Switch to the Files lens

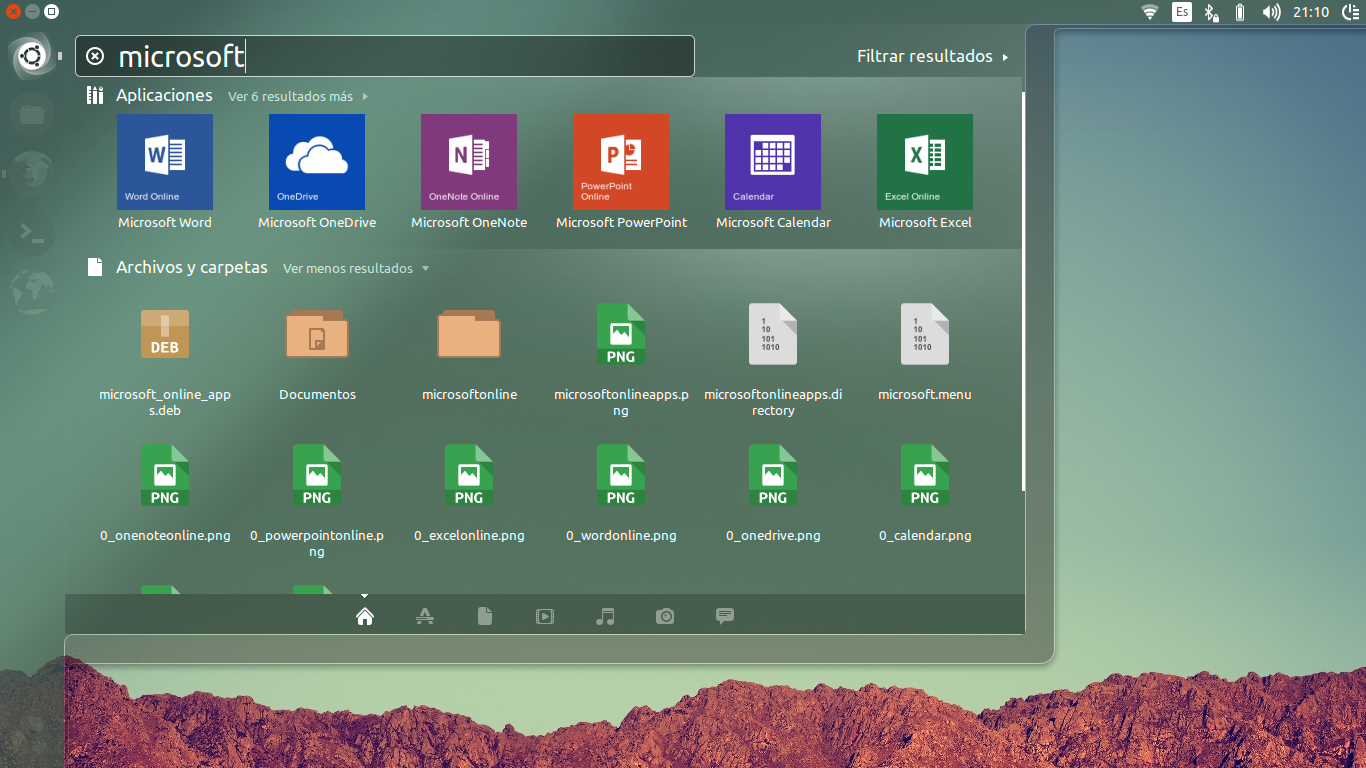click(485, 616)
